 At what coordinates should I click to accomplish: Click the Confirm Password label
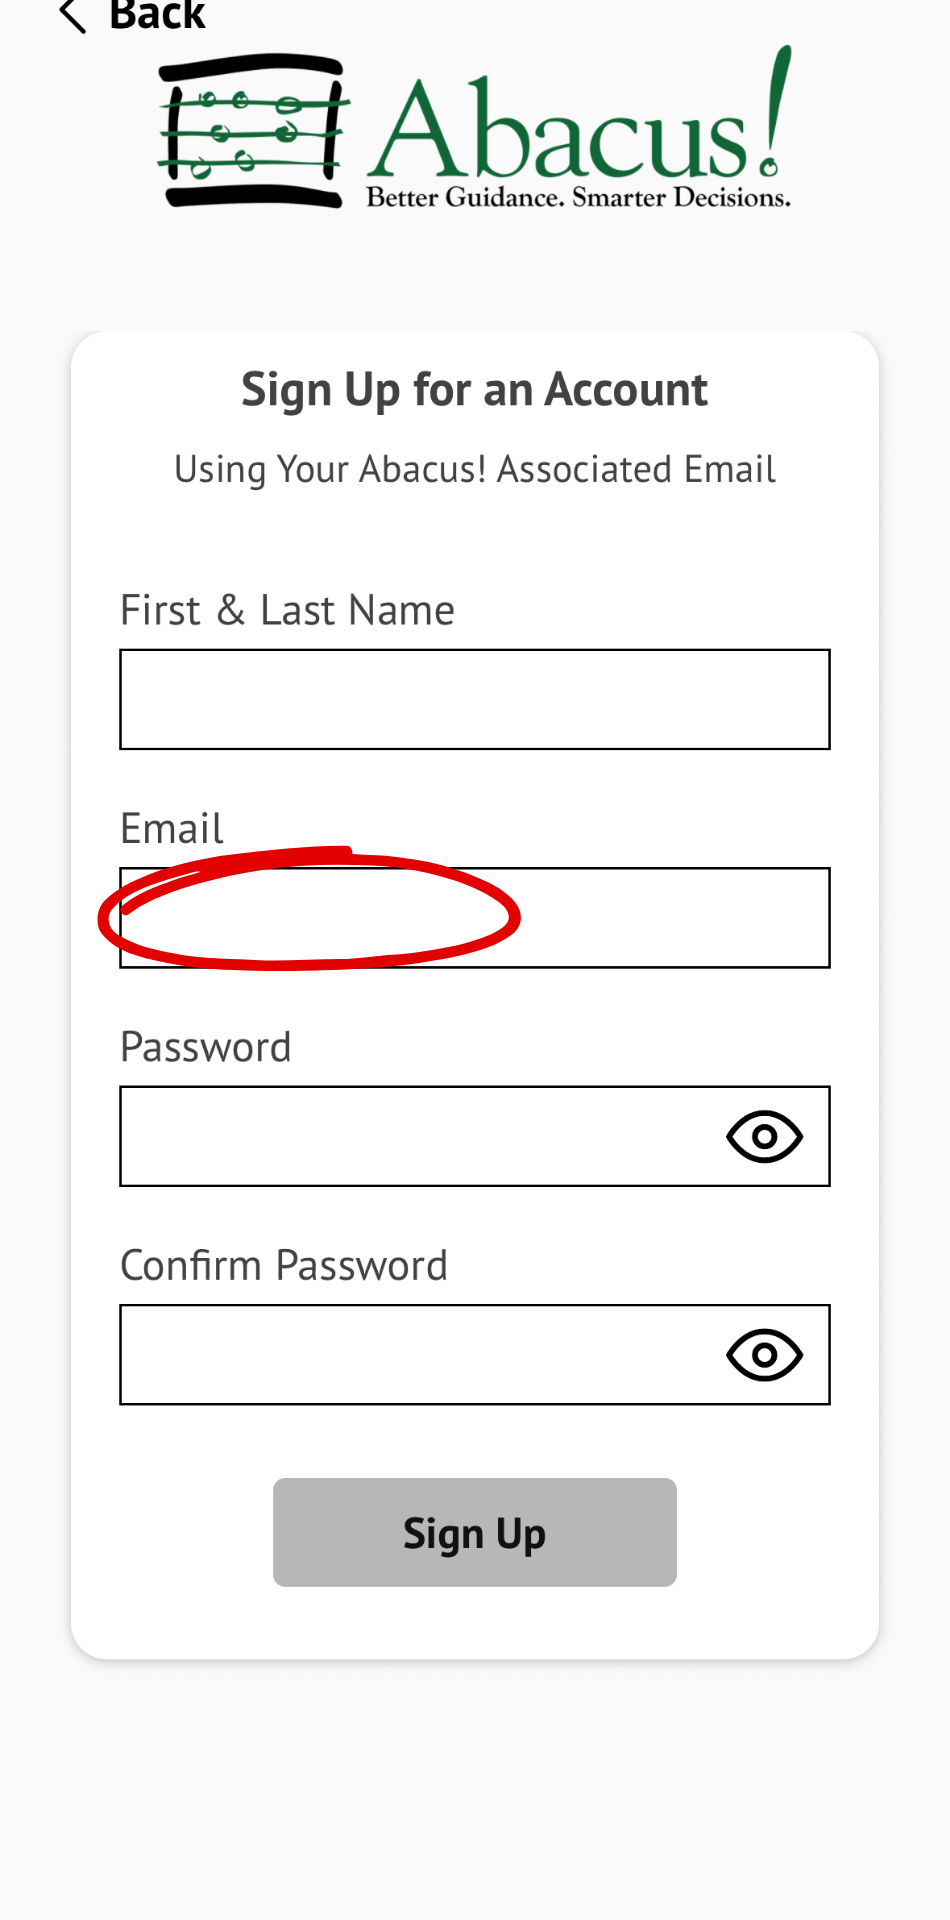pyautogui.click(x=283, y=1265)
